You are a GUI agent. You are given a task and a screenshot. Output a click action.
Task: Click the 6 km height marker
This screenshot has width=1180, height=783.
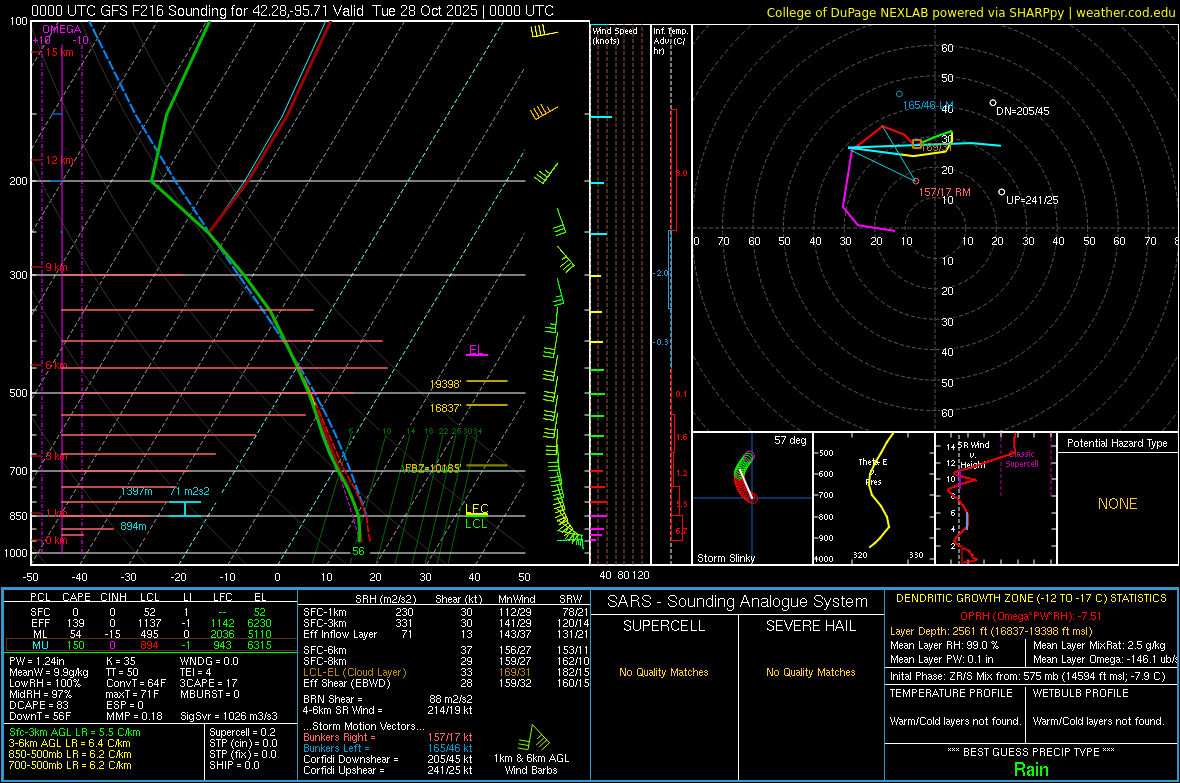(56, 365)
